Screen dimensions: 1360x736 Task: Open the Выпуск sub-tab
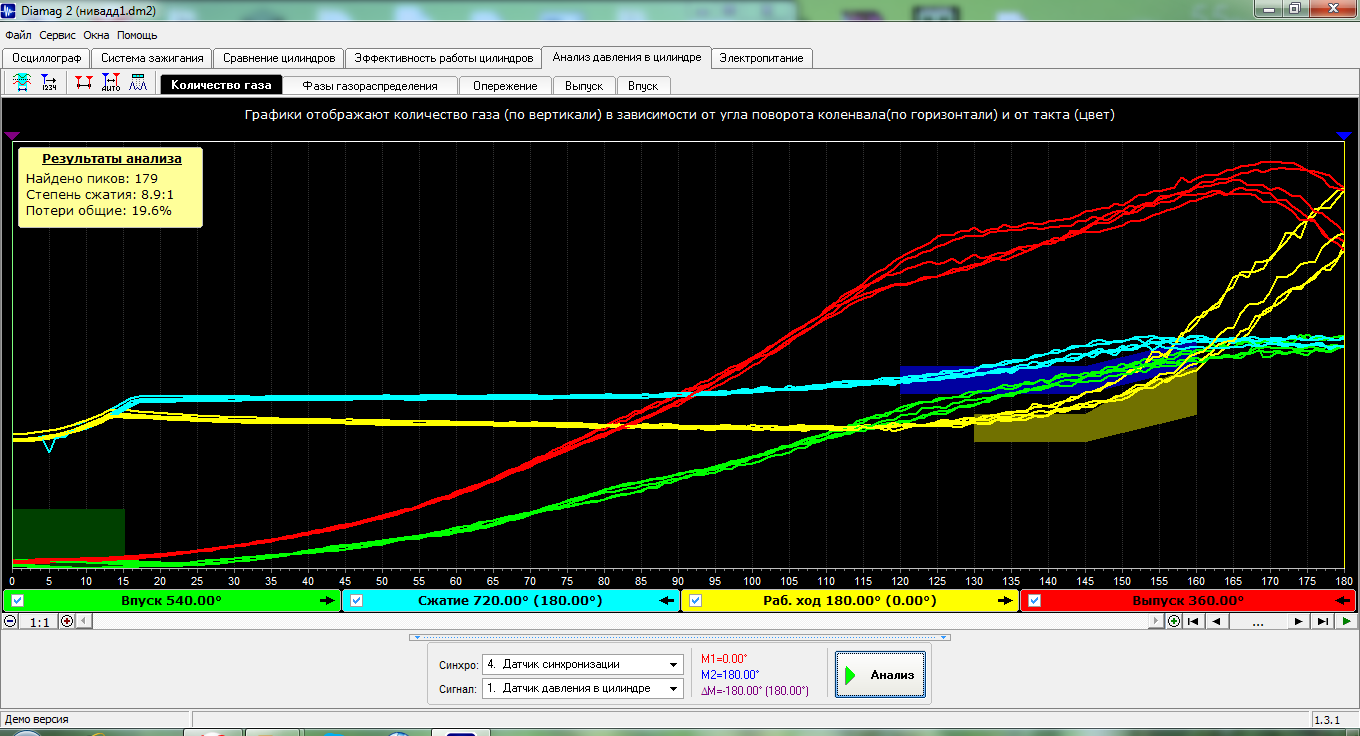584,86
